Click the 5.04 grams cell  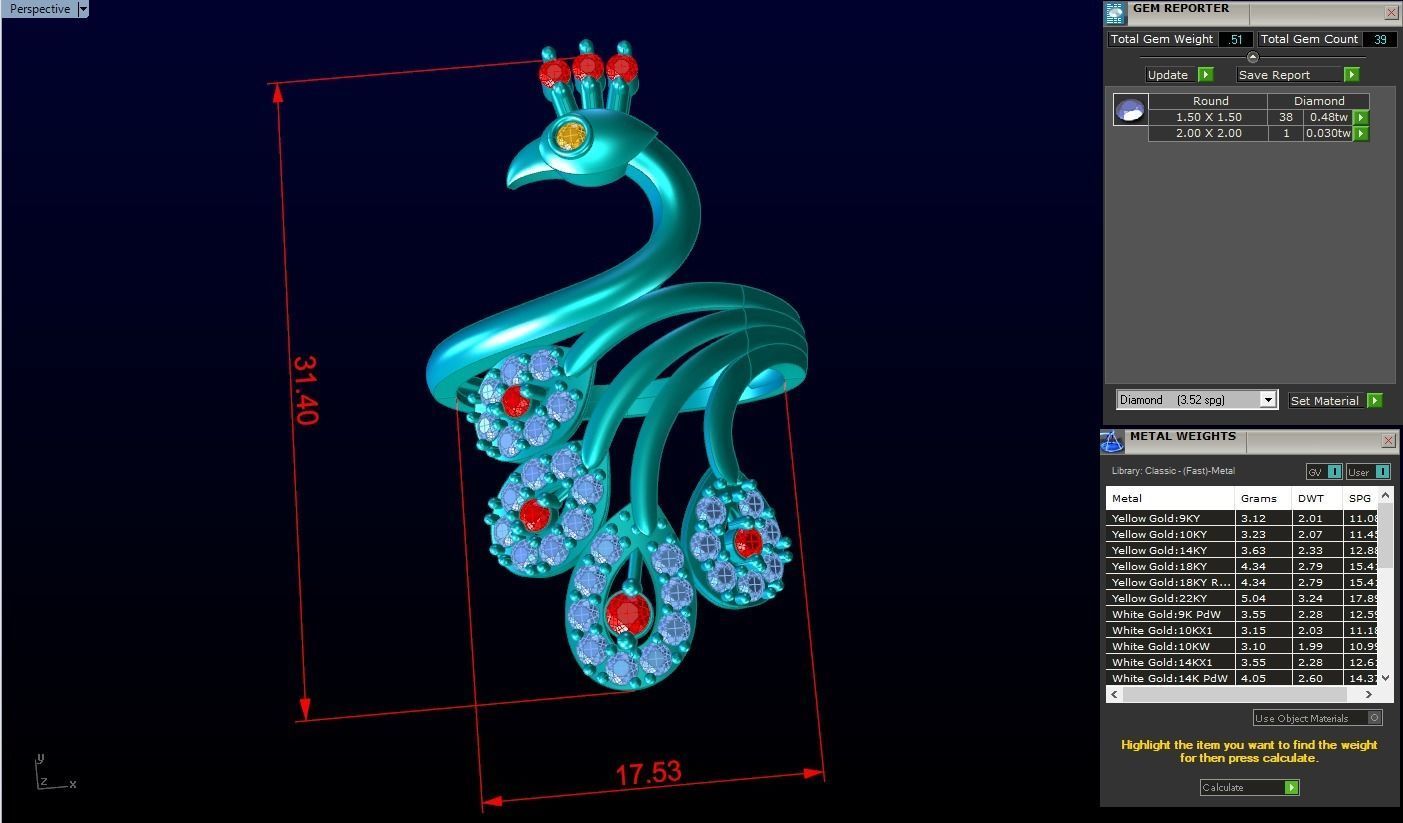[x=1263, y=598]
